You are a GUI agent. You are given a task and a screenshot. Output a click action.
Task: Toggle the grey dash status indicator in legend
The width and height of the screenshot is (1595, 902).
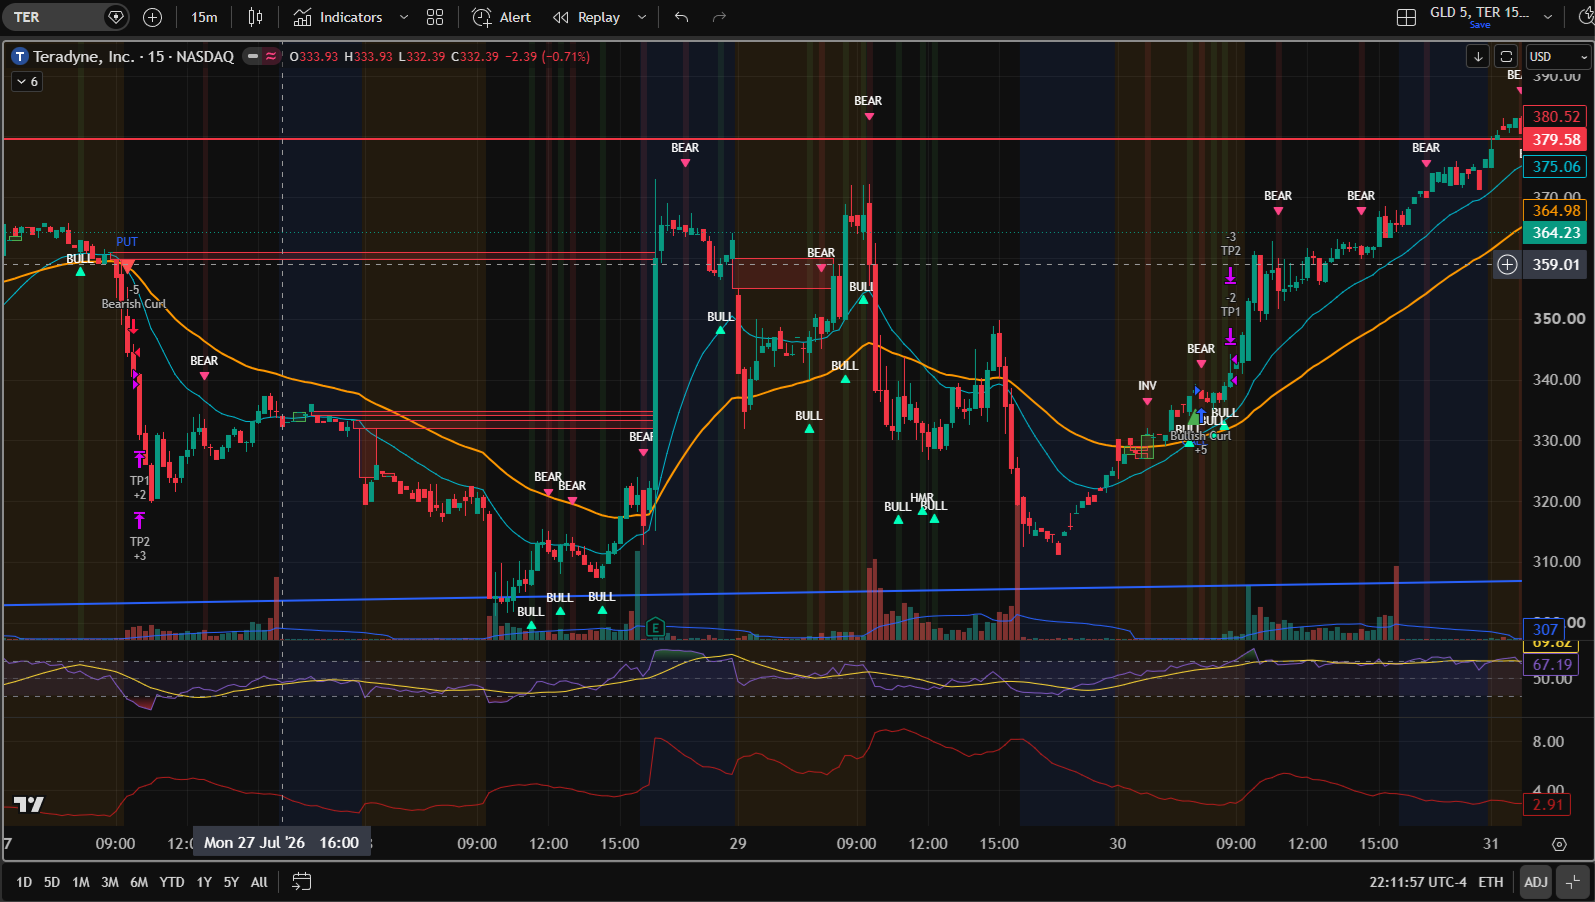[253, 57]
